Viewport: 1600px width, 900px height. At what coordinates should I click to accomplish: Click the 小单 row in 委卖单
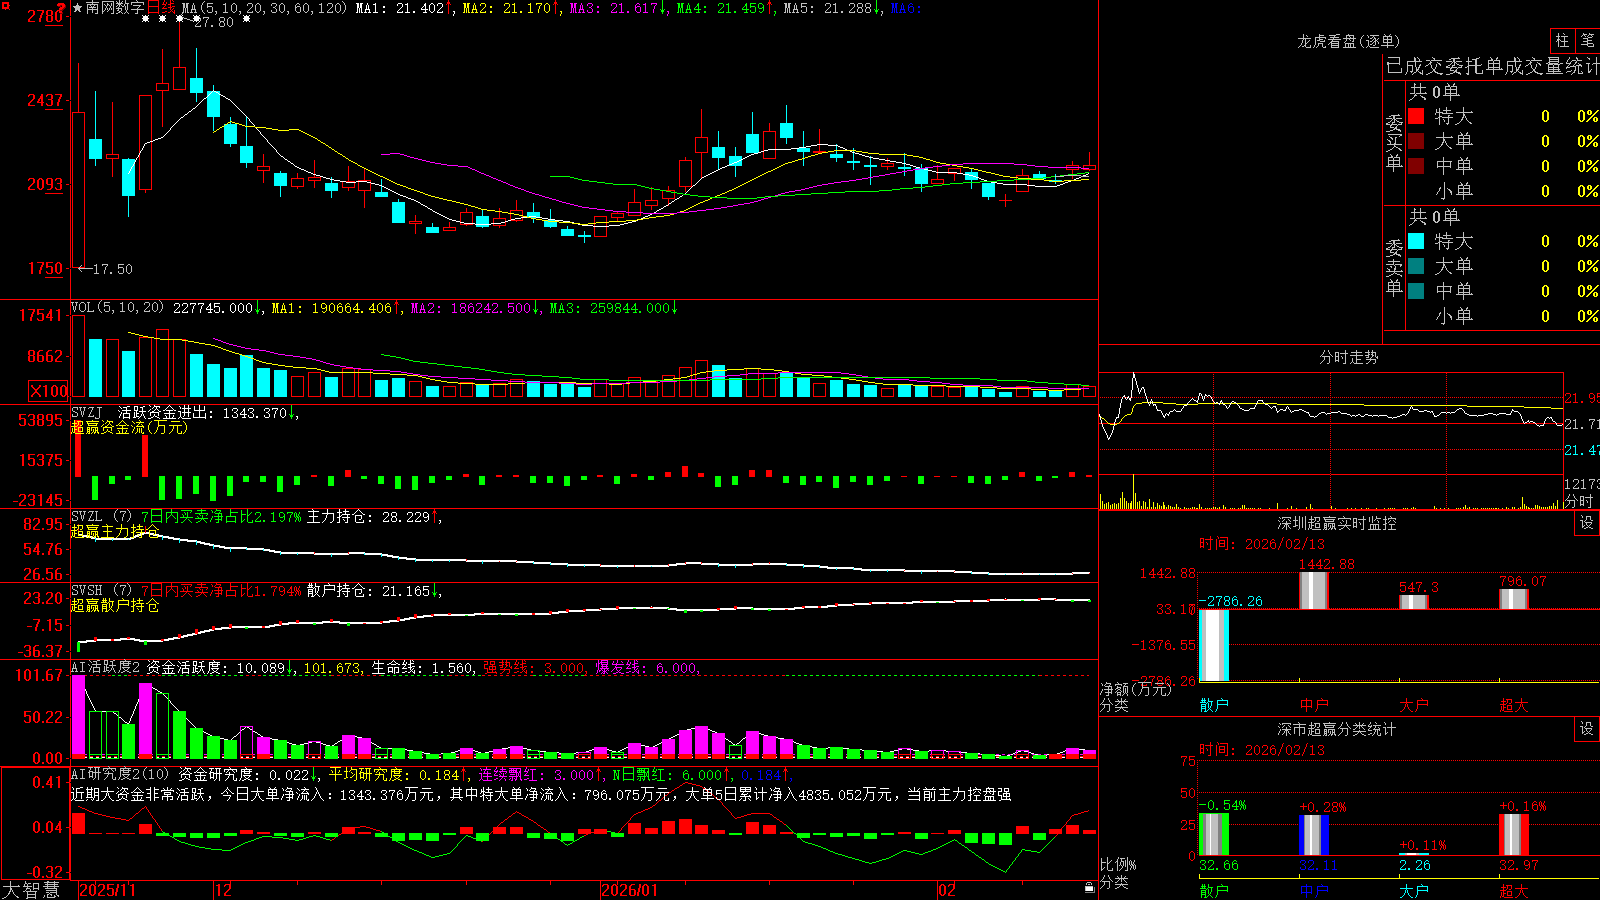coord(1503,316)
